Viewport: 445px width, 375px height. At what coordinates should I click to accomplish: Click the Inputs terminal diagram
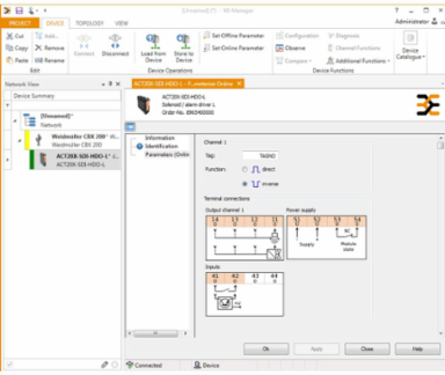[245, 294]
